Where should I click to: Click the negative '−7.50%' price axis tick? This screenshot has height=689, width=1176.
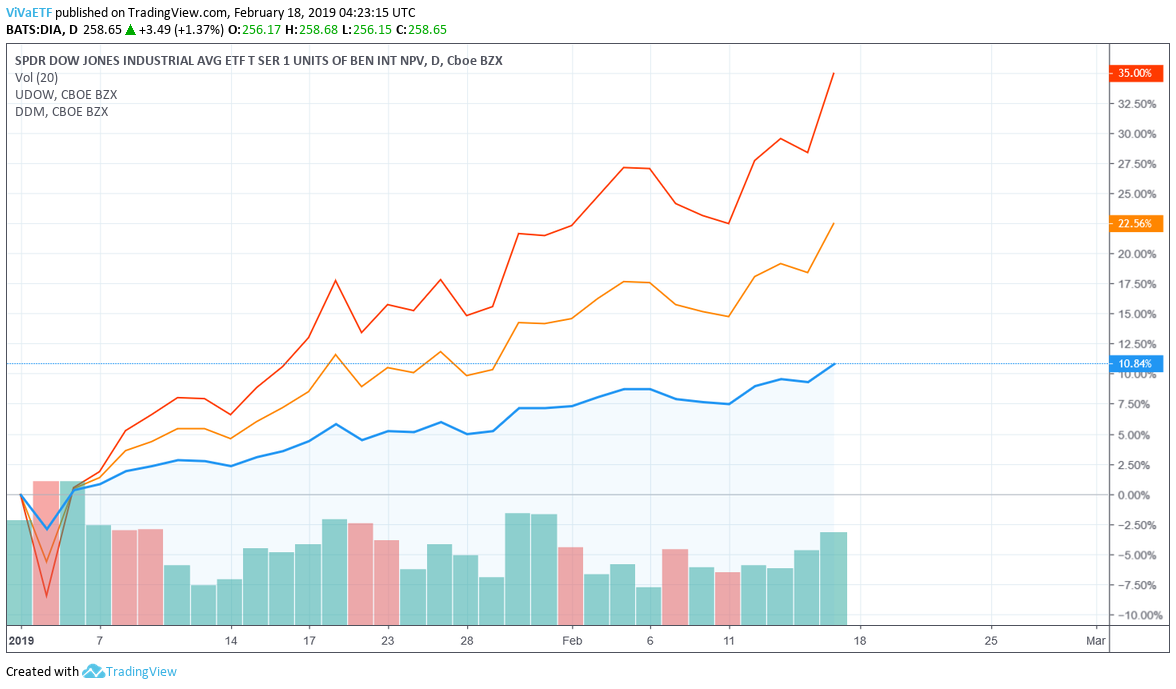pos(1137,585)
